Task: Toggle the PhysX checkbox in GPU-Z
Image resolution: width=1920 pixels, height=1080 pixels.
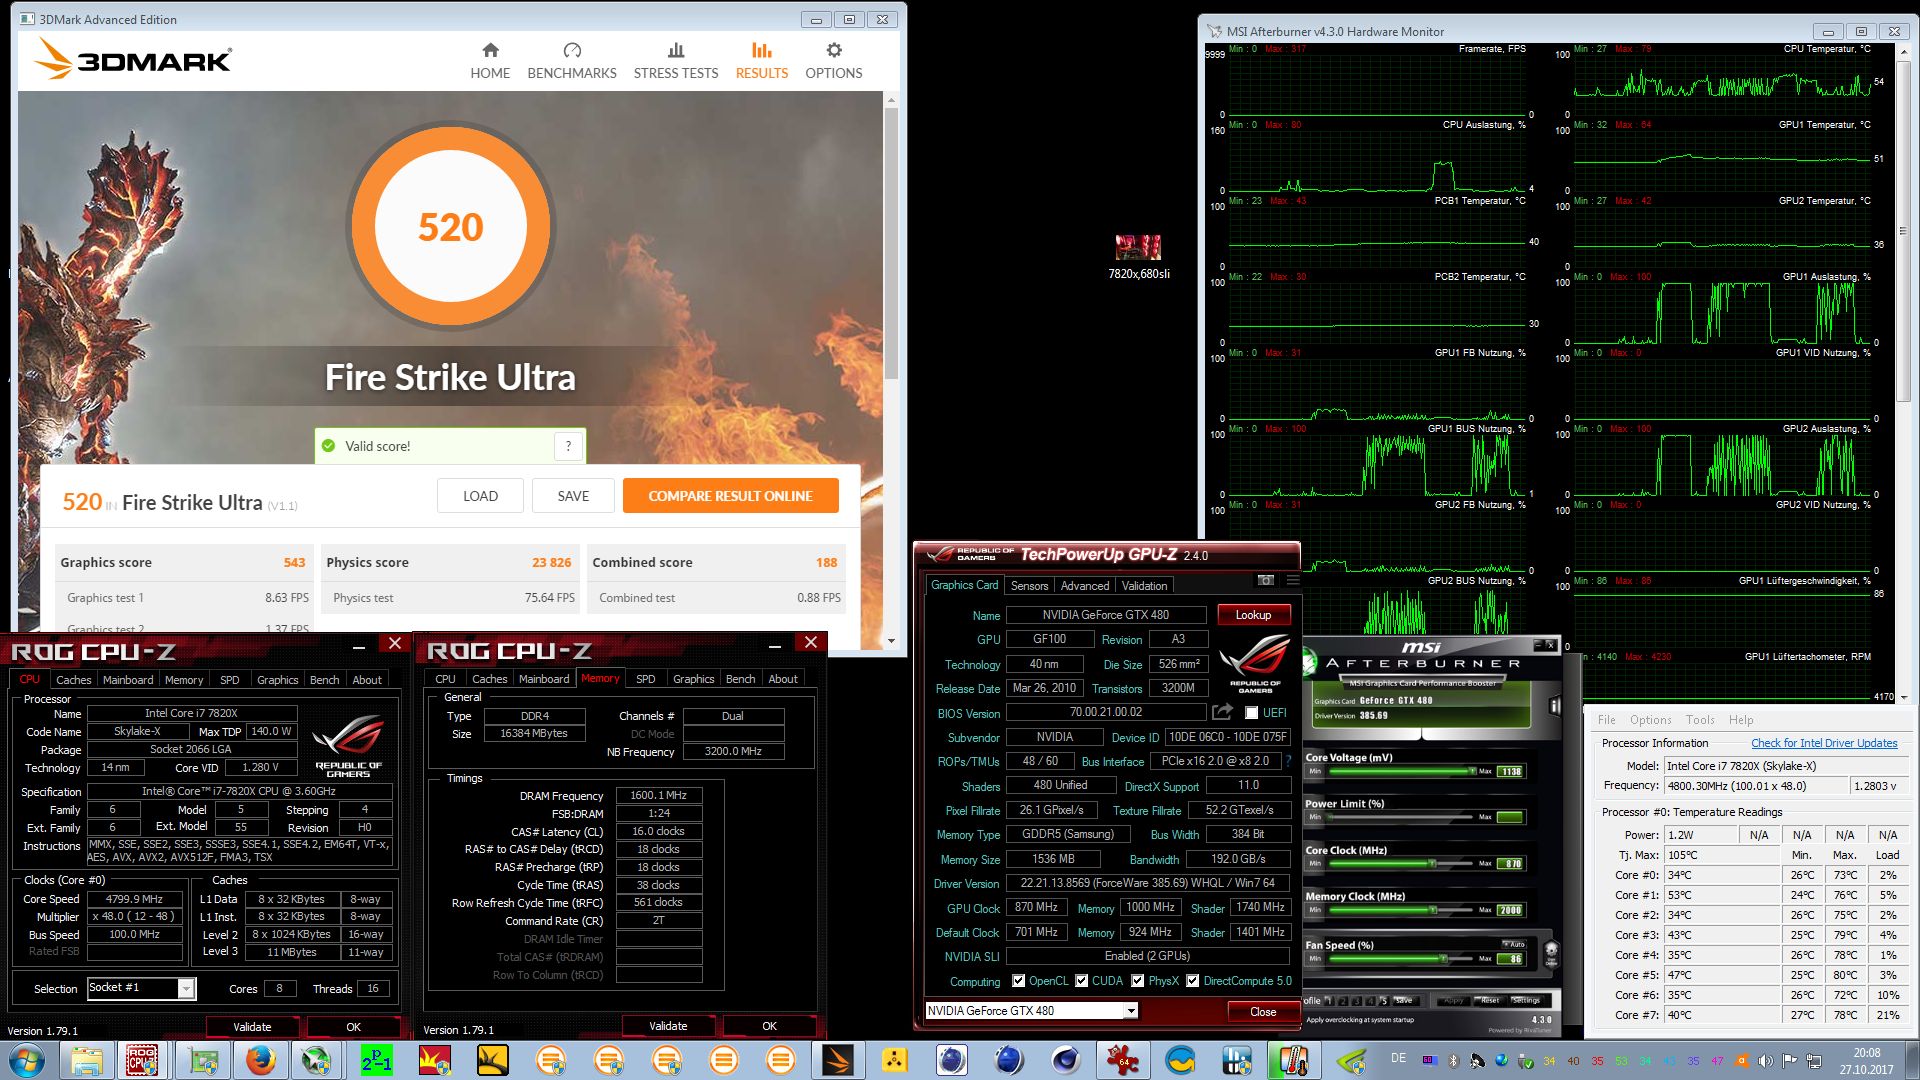Action: pyautogui.click(x=1137, y=981)
